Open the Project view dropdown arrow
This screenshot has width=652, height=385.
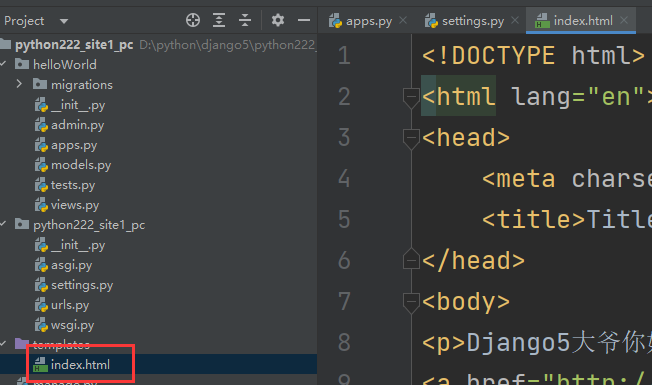(64, 21)
